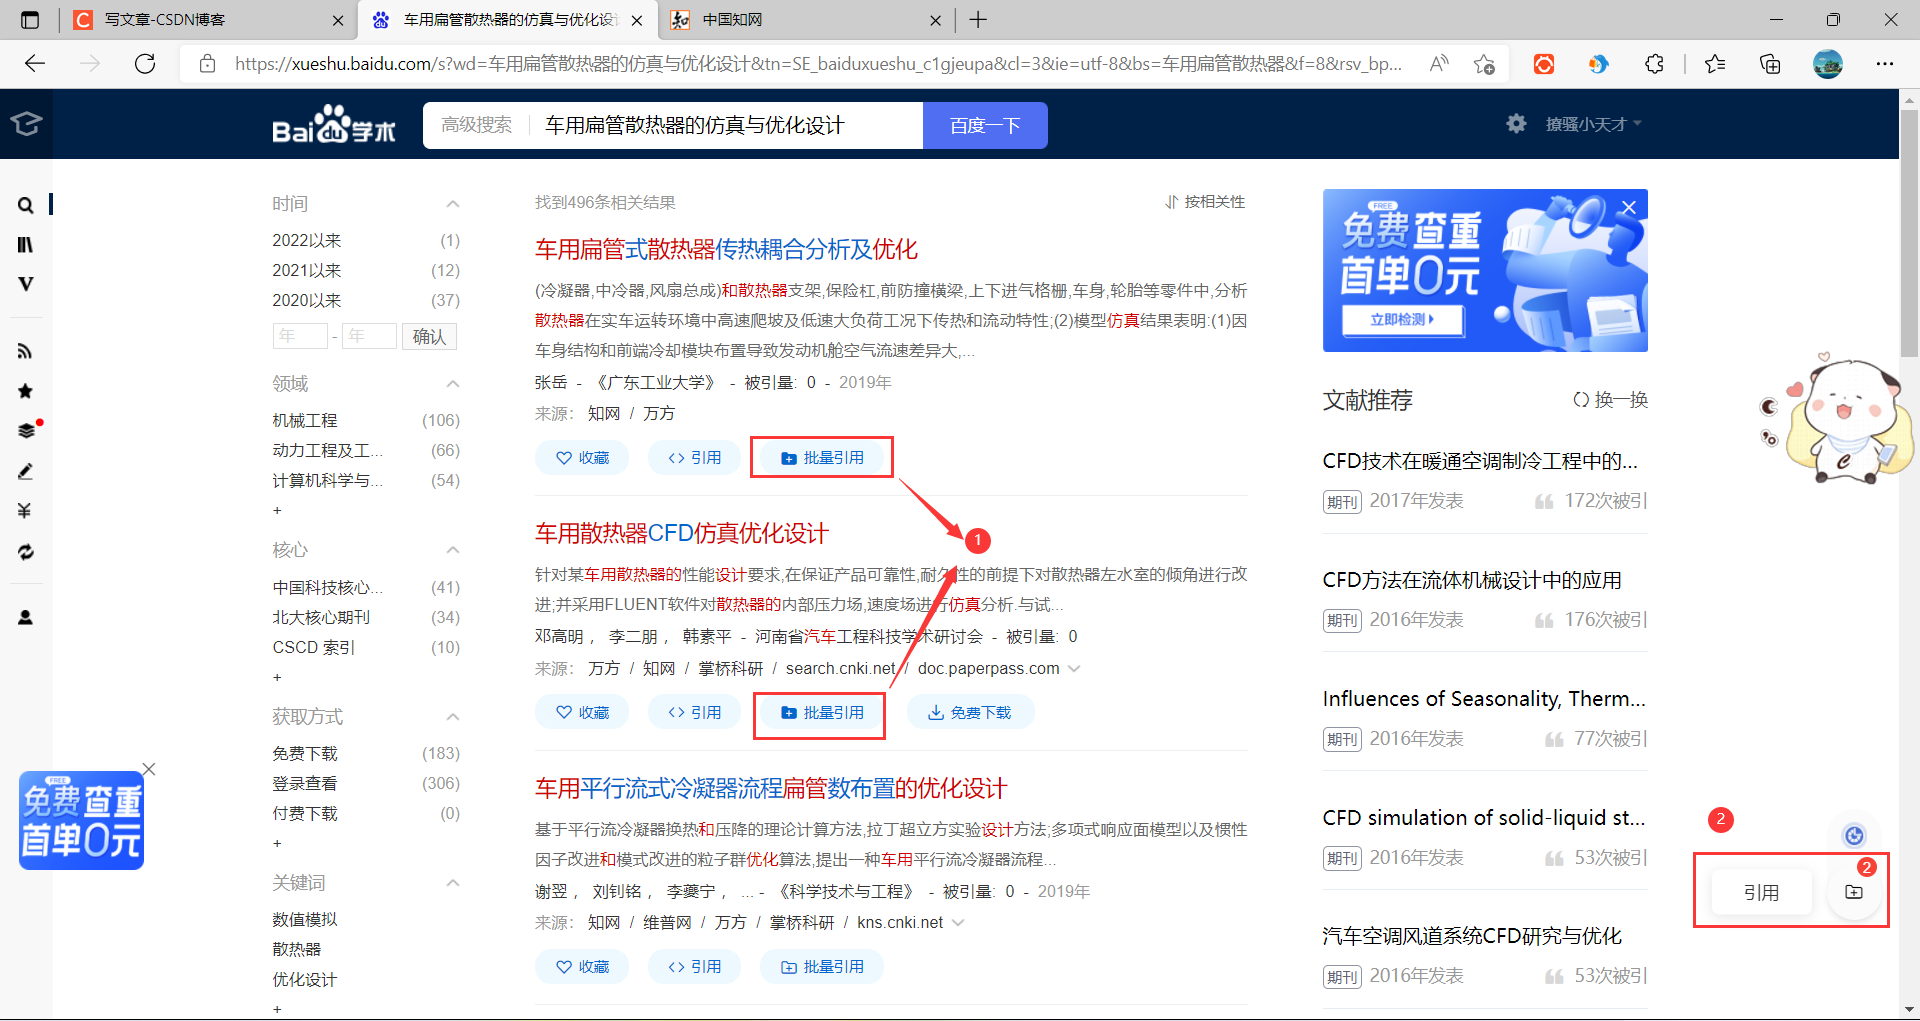The image size is (1920, 1021).
Task: Click the Baidu Xueshu logo
Action: pos(334,125)
